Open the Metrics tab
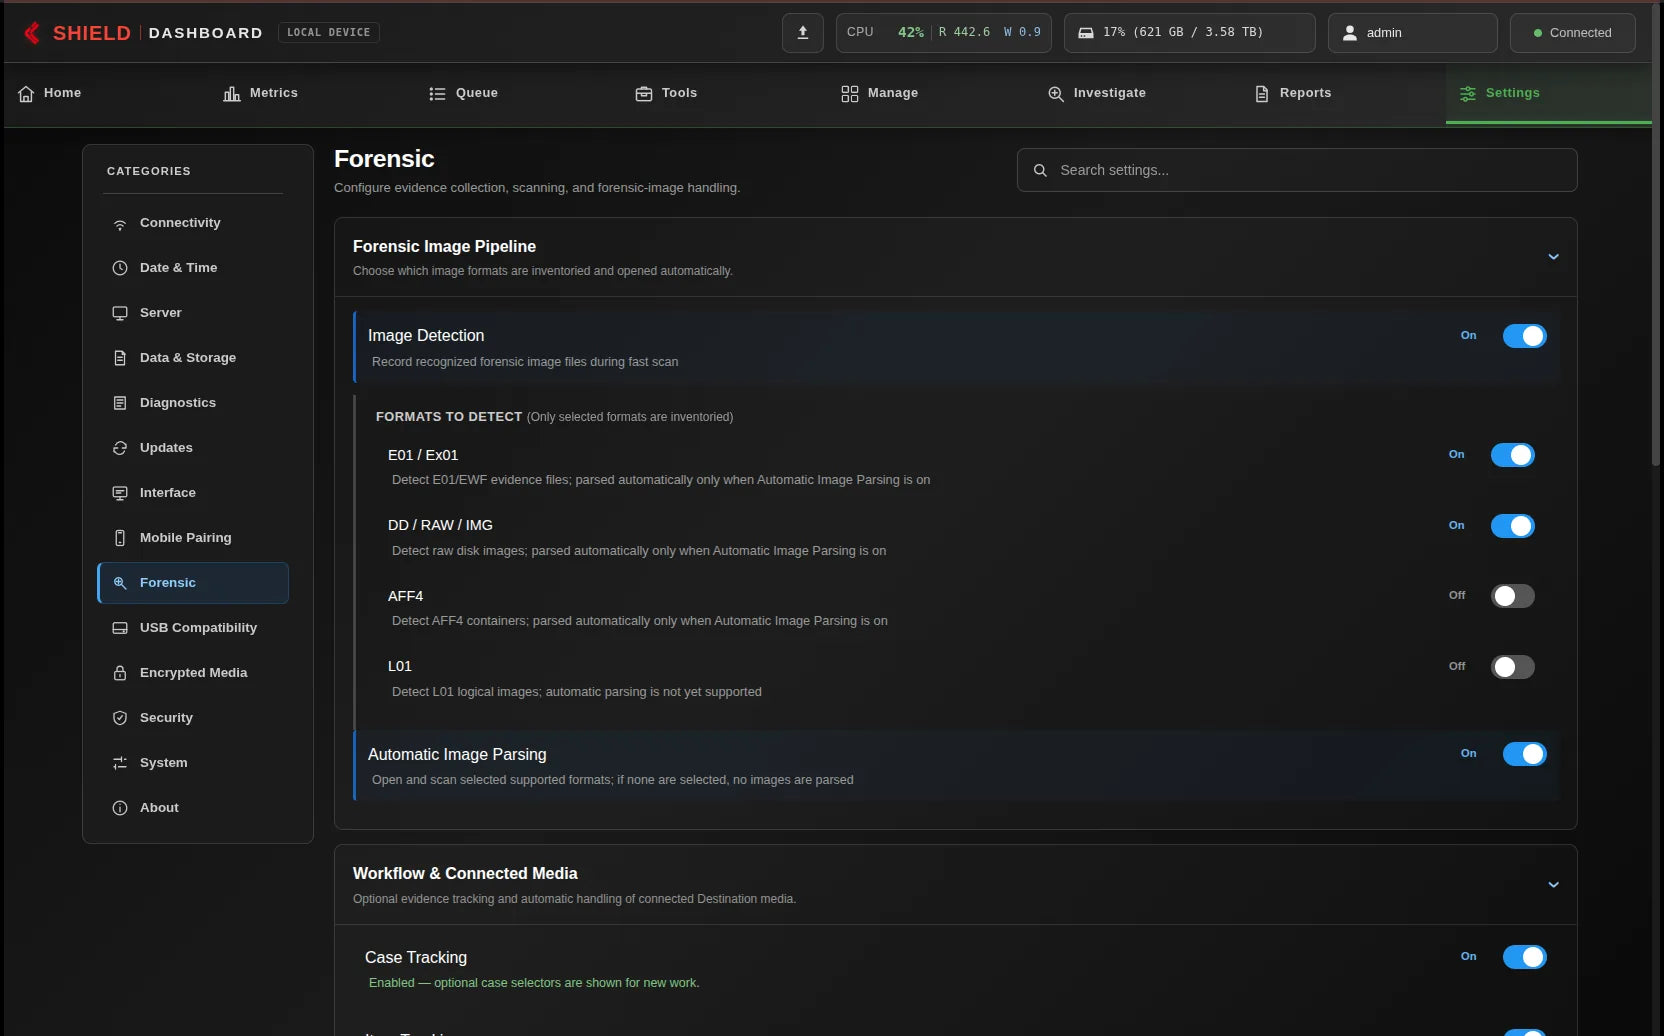The image size is (1664, 1036). point(313,94)
